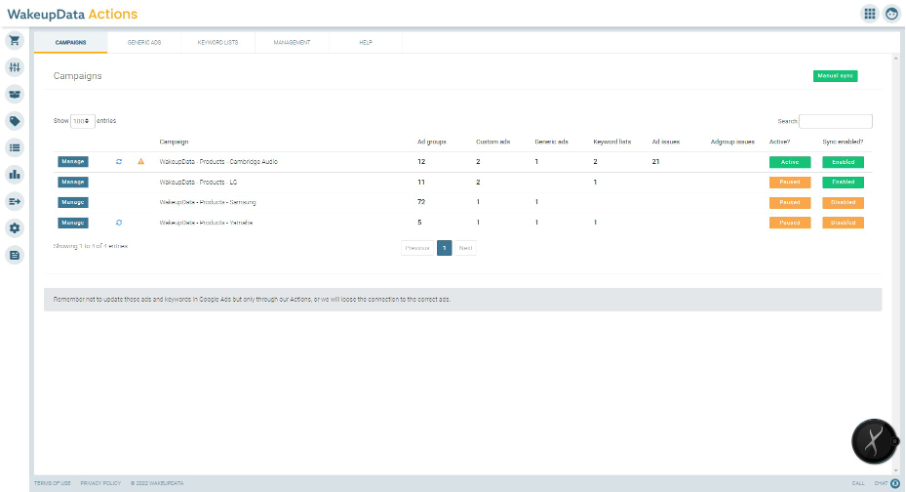The height and width of the screenshot is (492, 906).
Task: Open the round floating chat widget
Action: pos(874,441)
